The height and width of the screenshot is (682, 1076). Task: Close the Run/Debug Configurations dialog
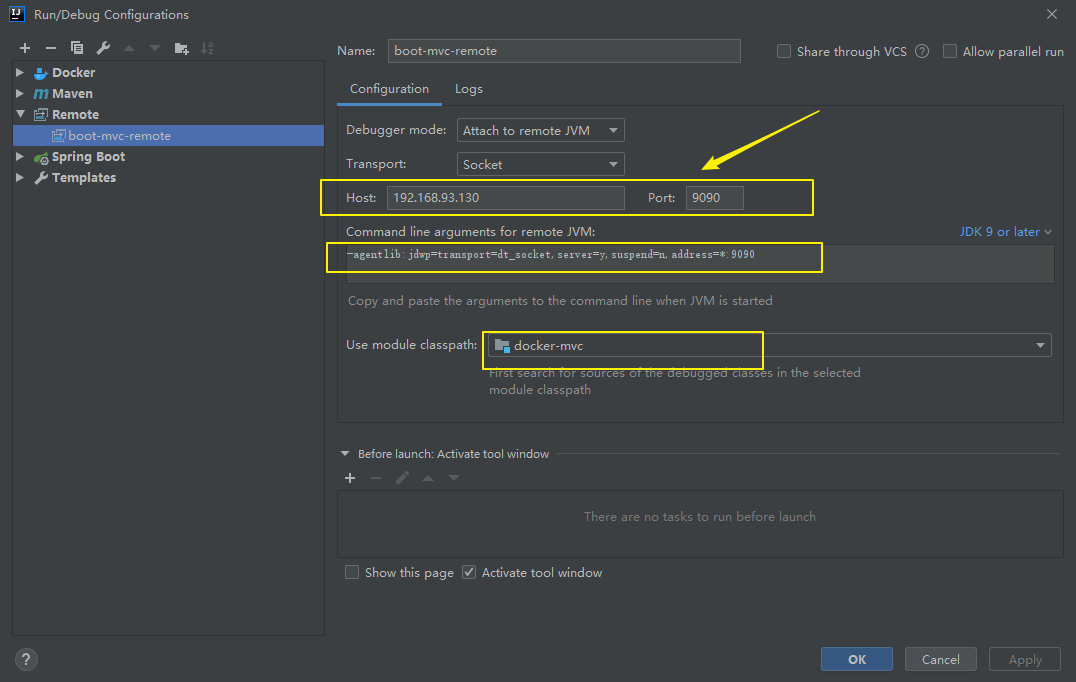[1051, 14]
